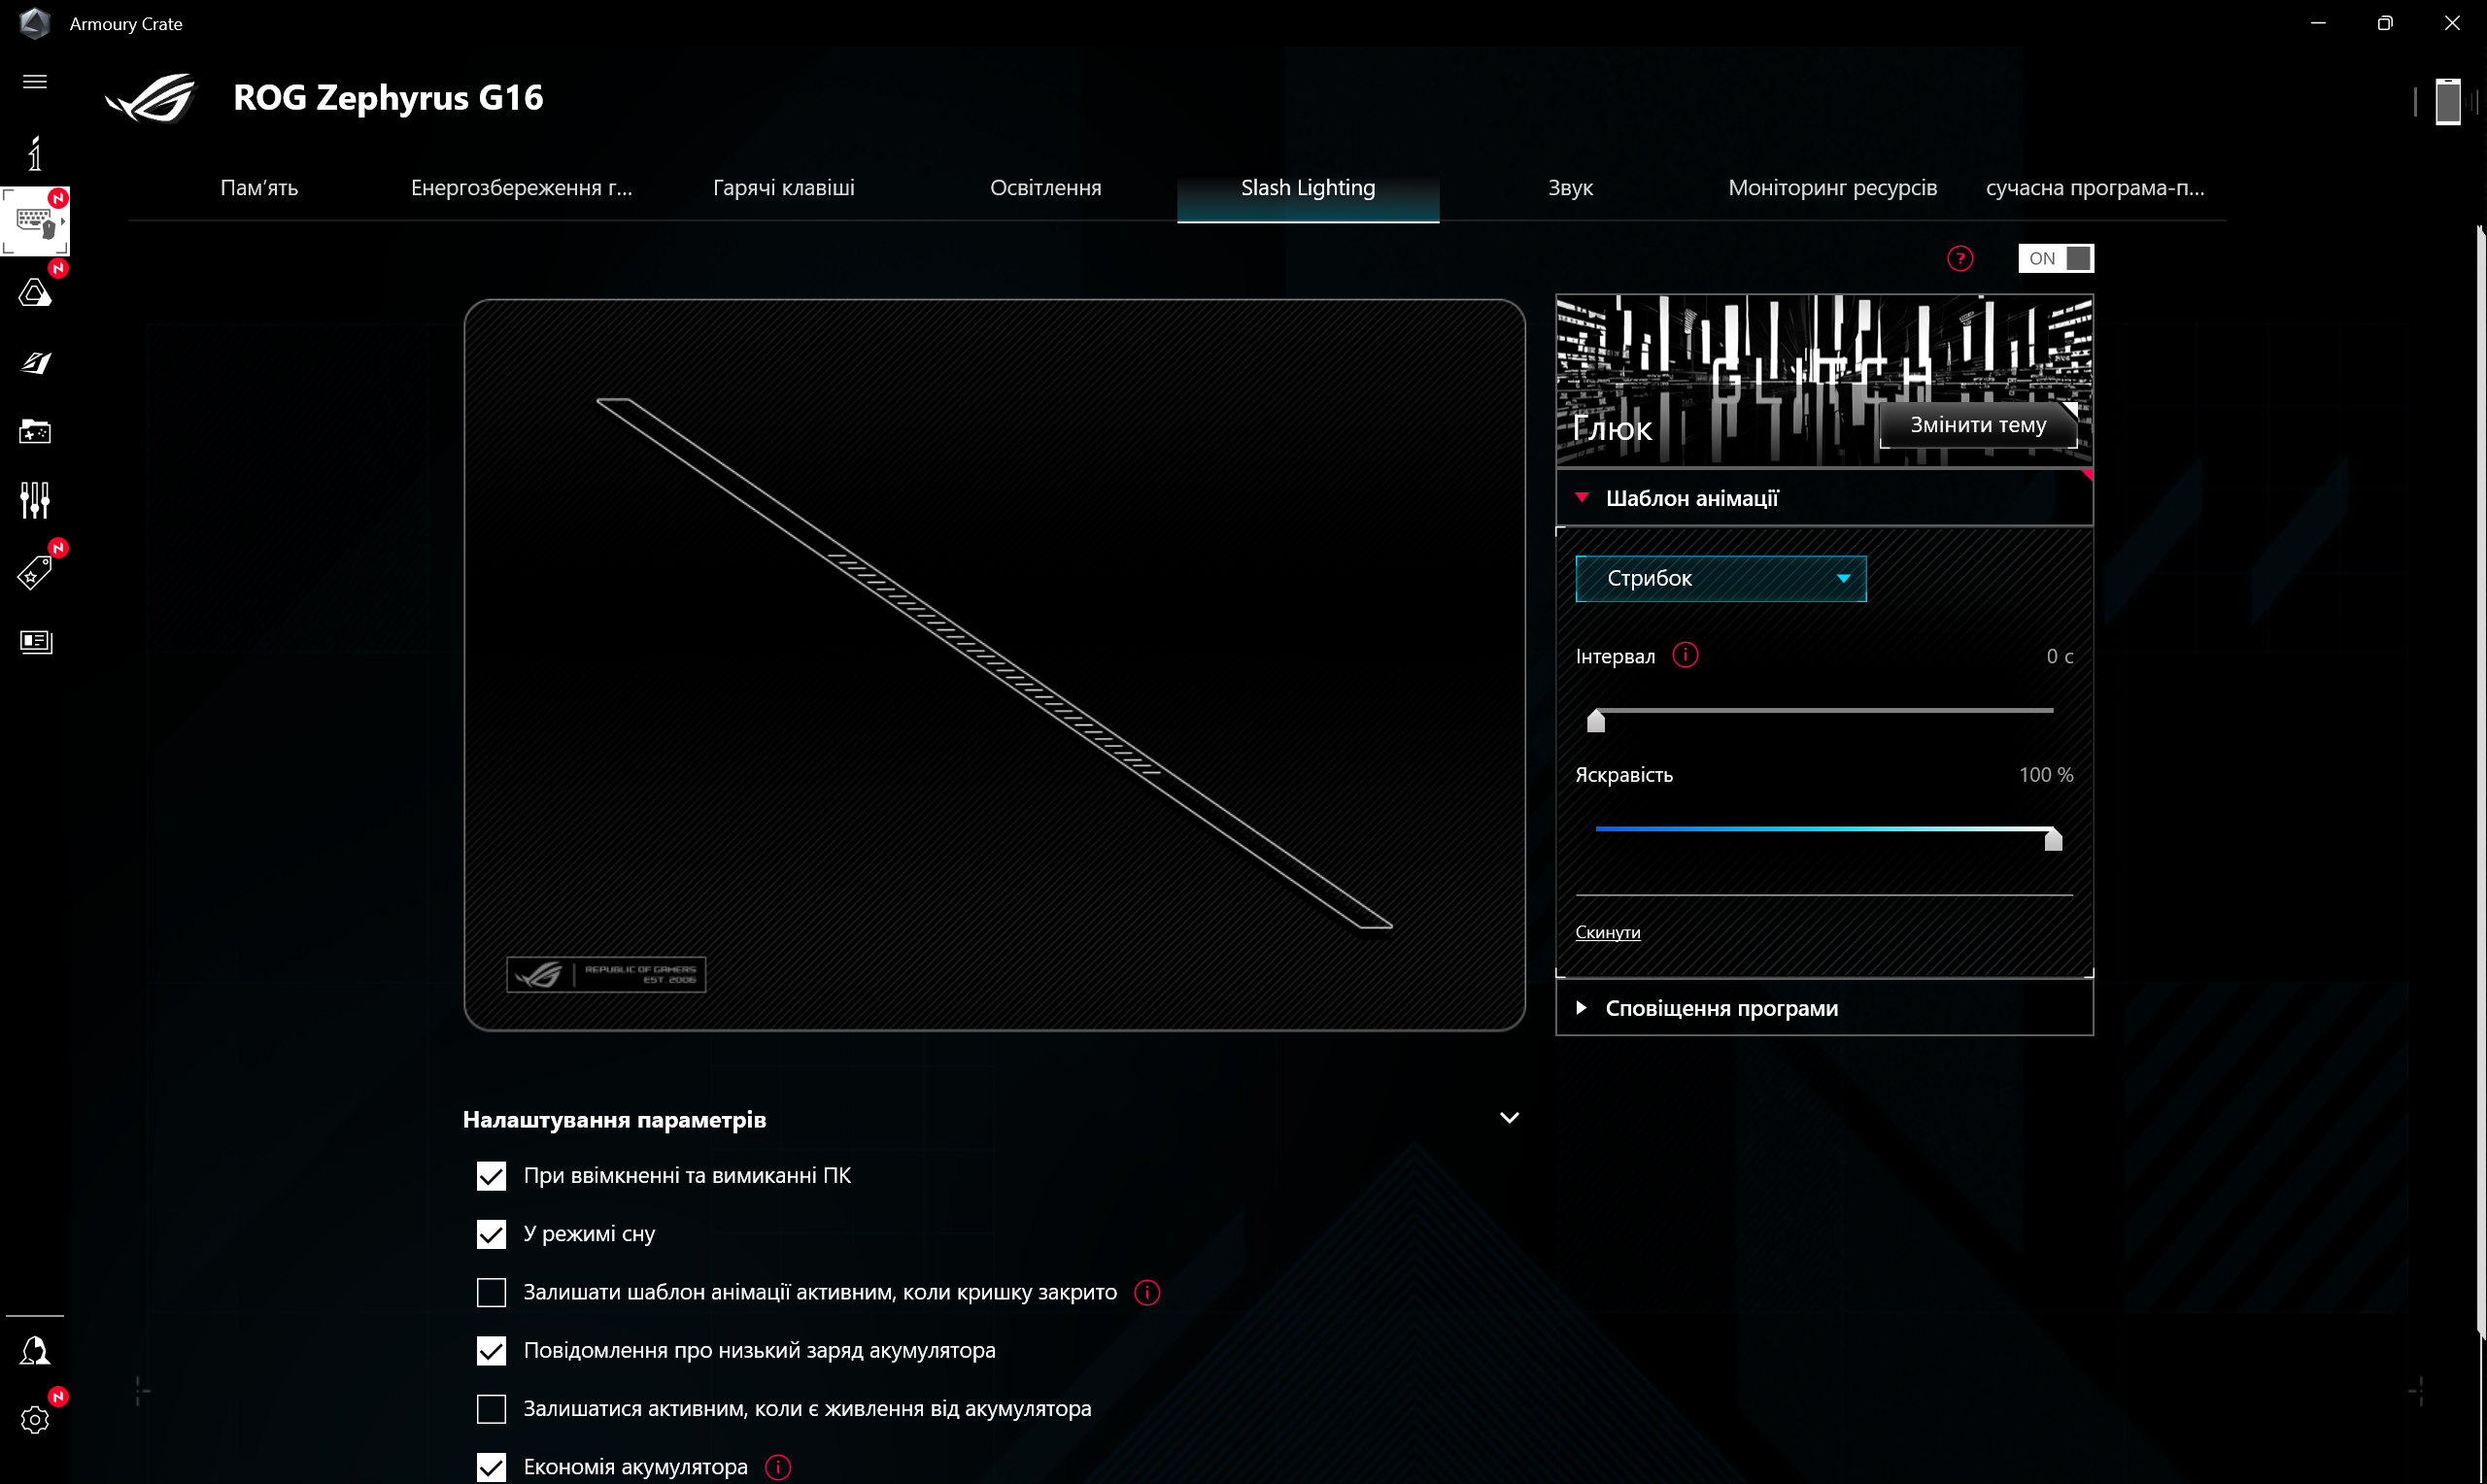
Task: Select the keyboard and mouse devices sidebar icon
Action: click(36, 222)
